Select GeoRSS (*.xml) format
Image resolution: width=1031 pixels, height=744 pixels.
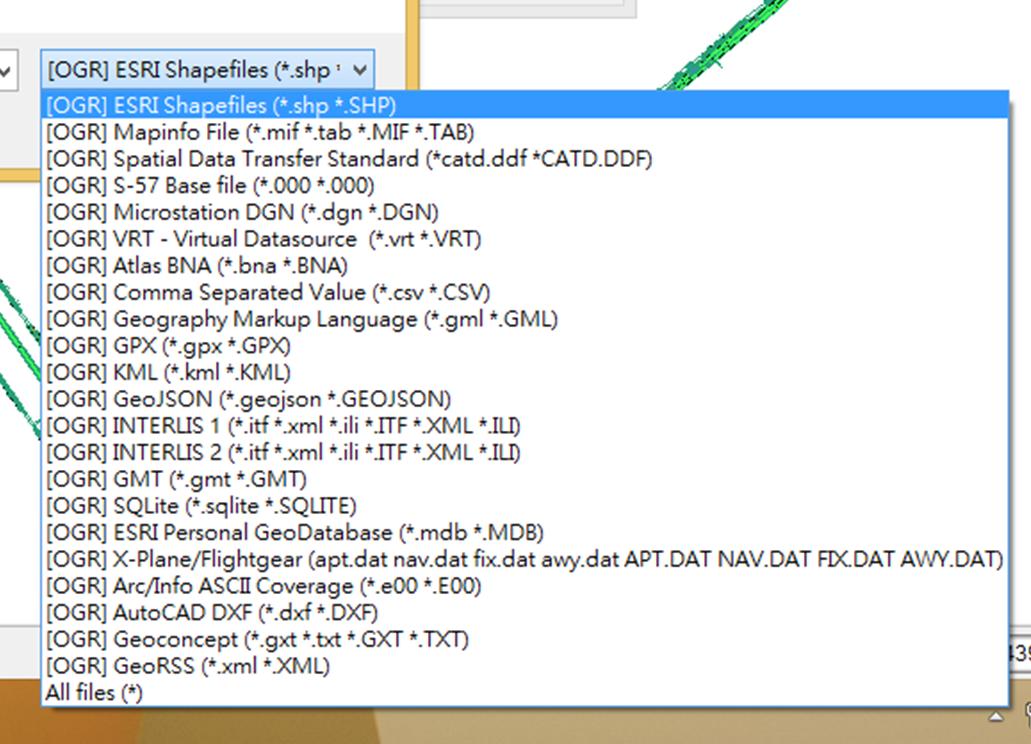[525, 666]
